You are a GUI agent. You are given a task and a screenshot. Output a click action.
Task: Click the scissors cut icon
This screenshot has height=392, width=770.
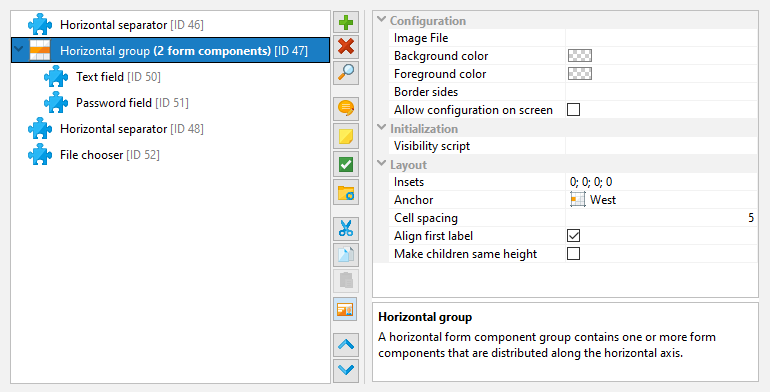[x=346, y=229]
